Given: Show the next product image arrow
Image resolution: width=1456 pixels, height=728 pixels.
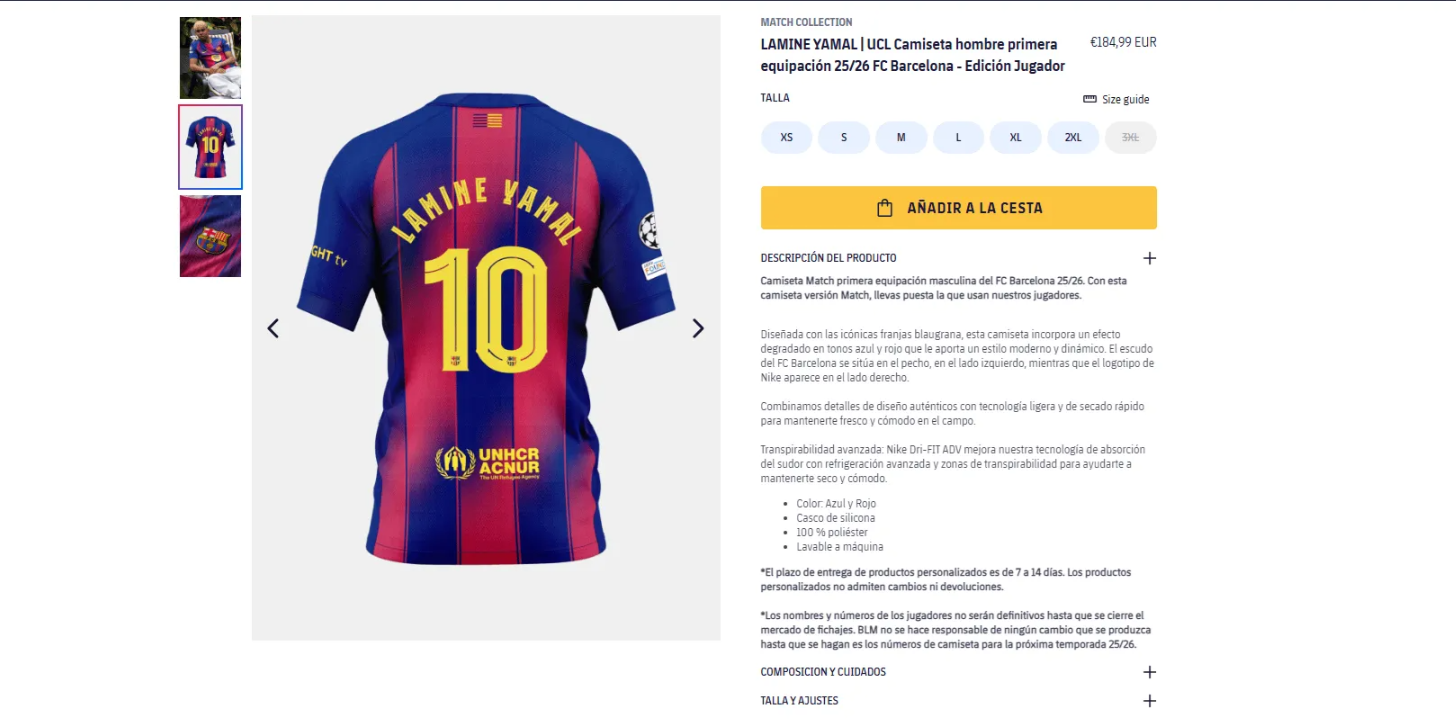Looking at the screenshot, I should (x=698, y=328).
